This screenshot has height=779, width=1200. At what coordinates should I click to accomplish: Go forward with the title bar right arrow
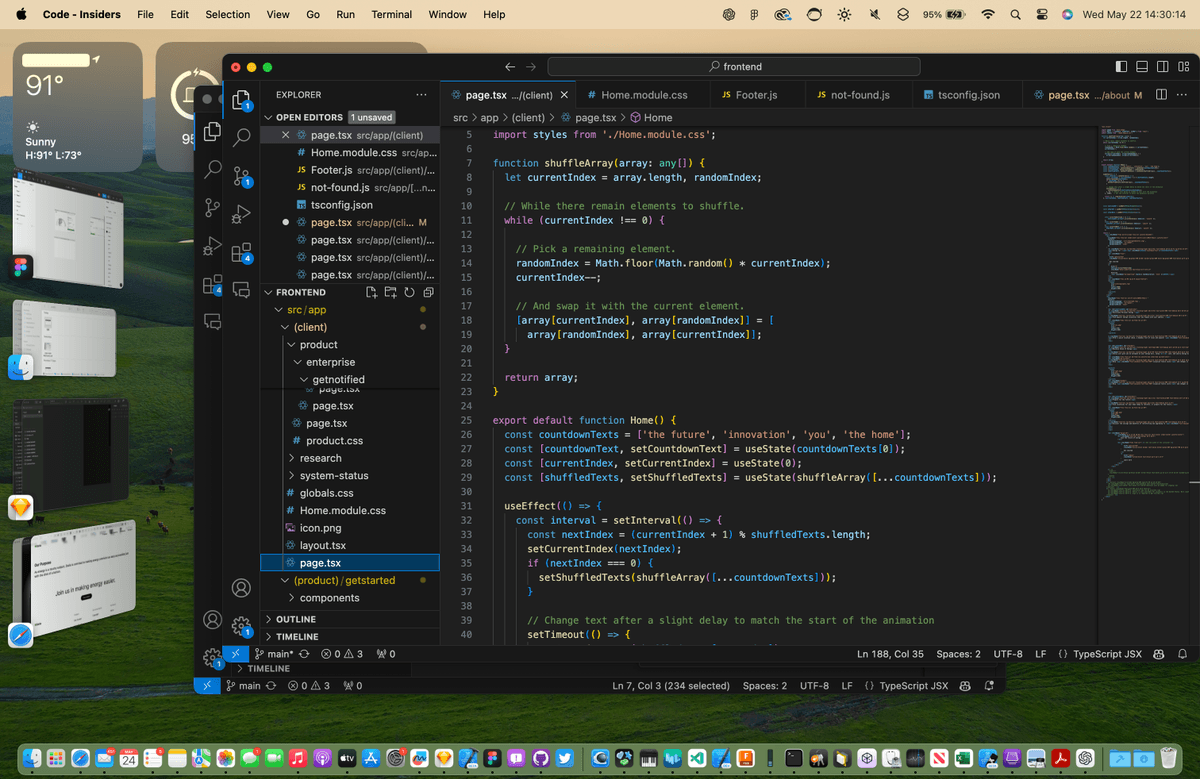(x=531, y=67)
